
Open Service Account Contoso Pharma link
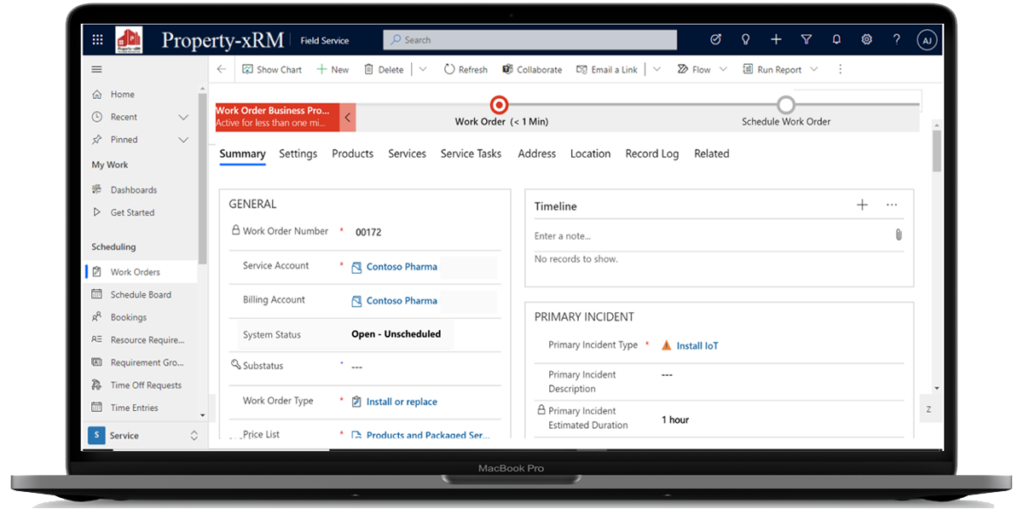(x=402, y=267)
